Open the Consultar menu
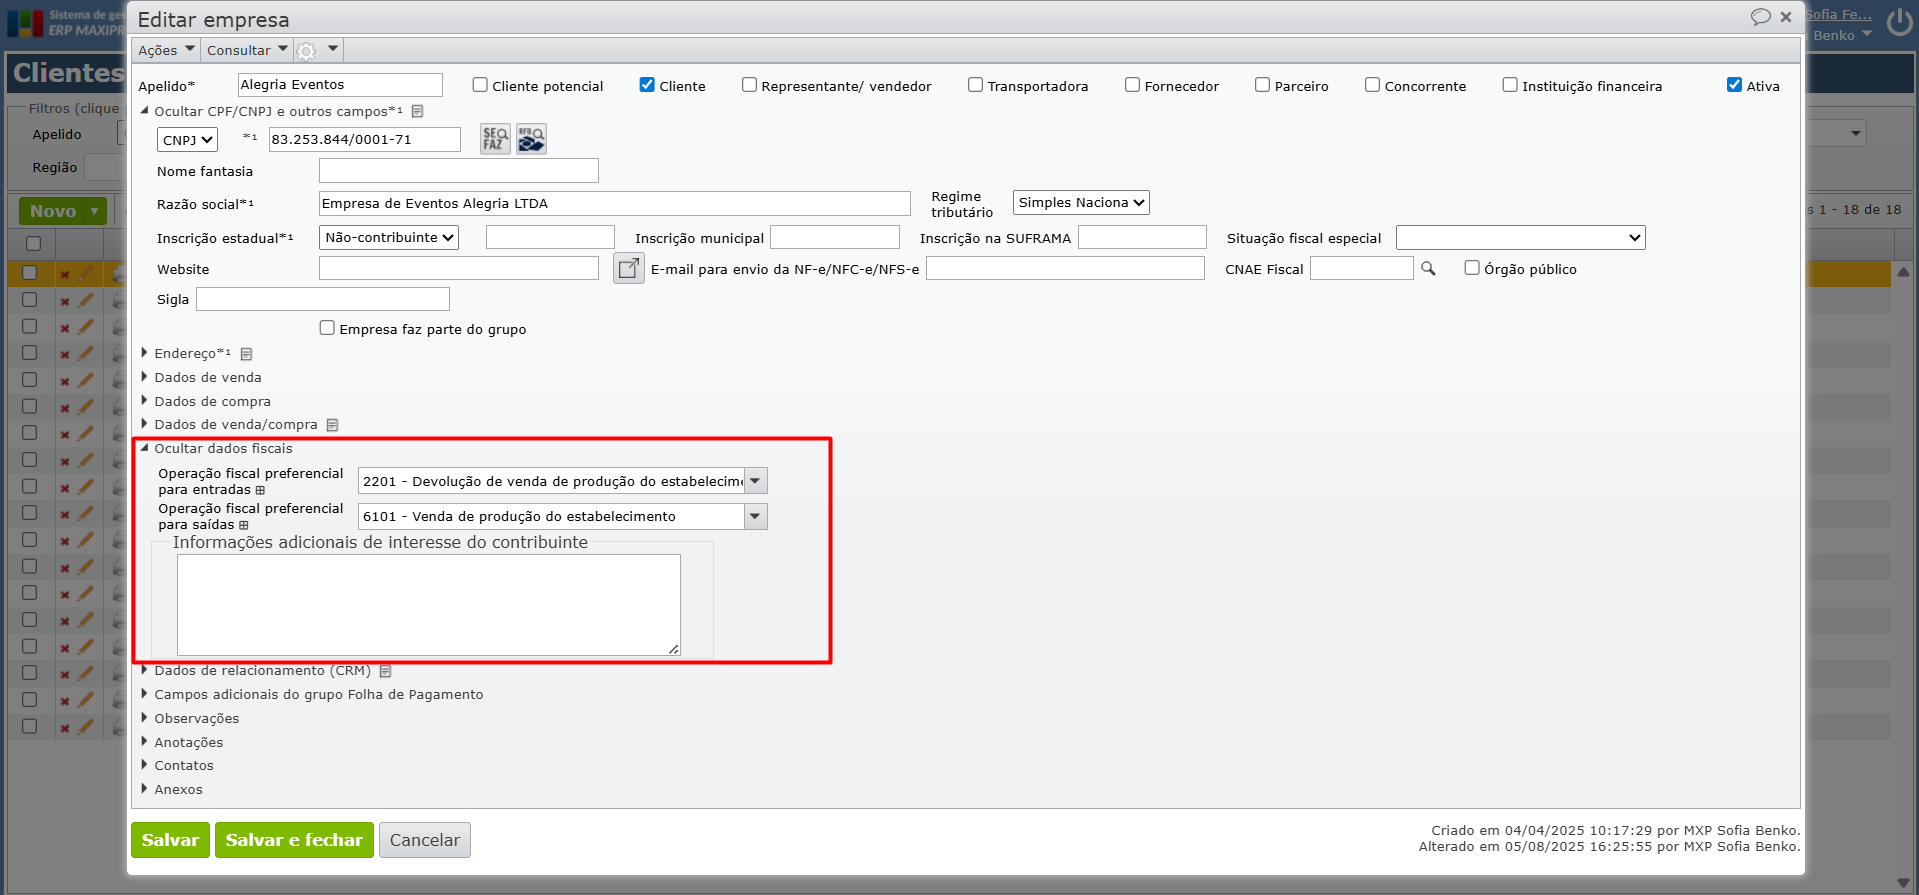Viewport: 1919px width, 895px height. 247,50
